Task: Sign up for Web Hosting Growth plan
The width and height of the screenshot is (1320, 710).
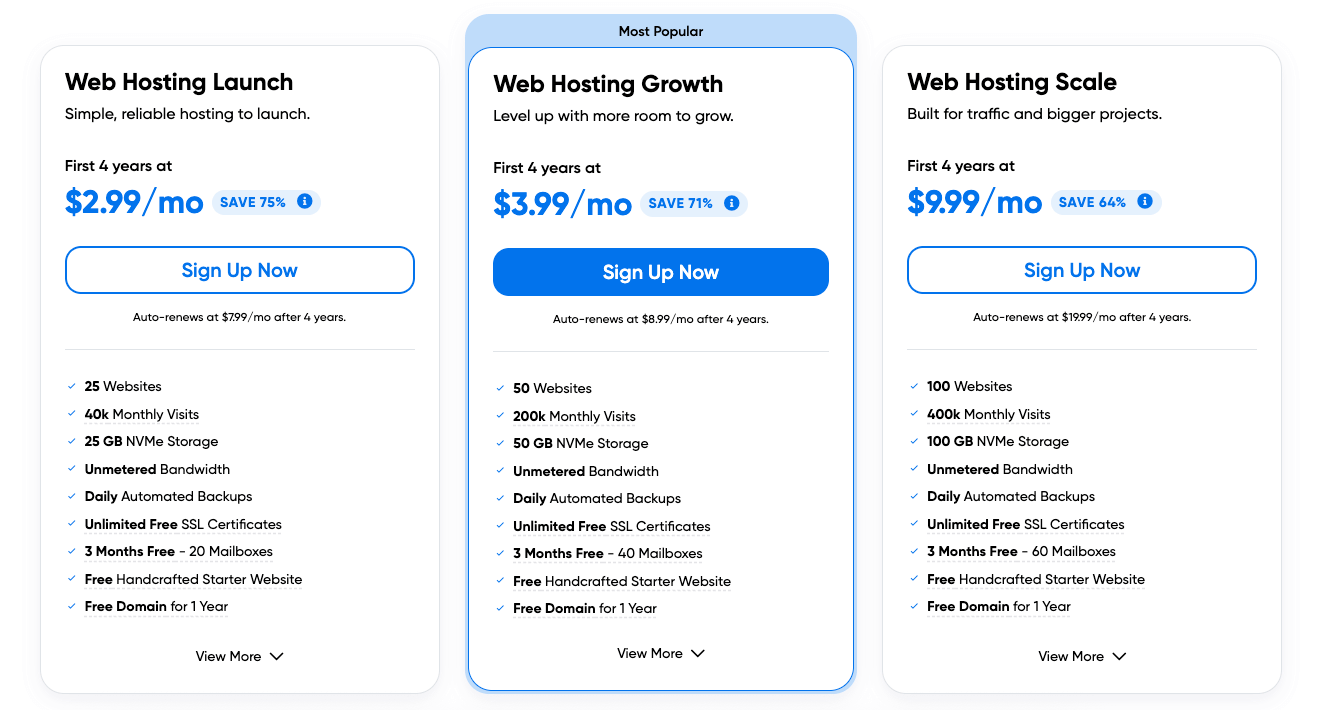Action: pyautogui.click(x=660, y=272)
